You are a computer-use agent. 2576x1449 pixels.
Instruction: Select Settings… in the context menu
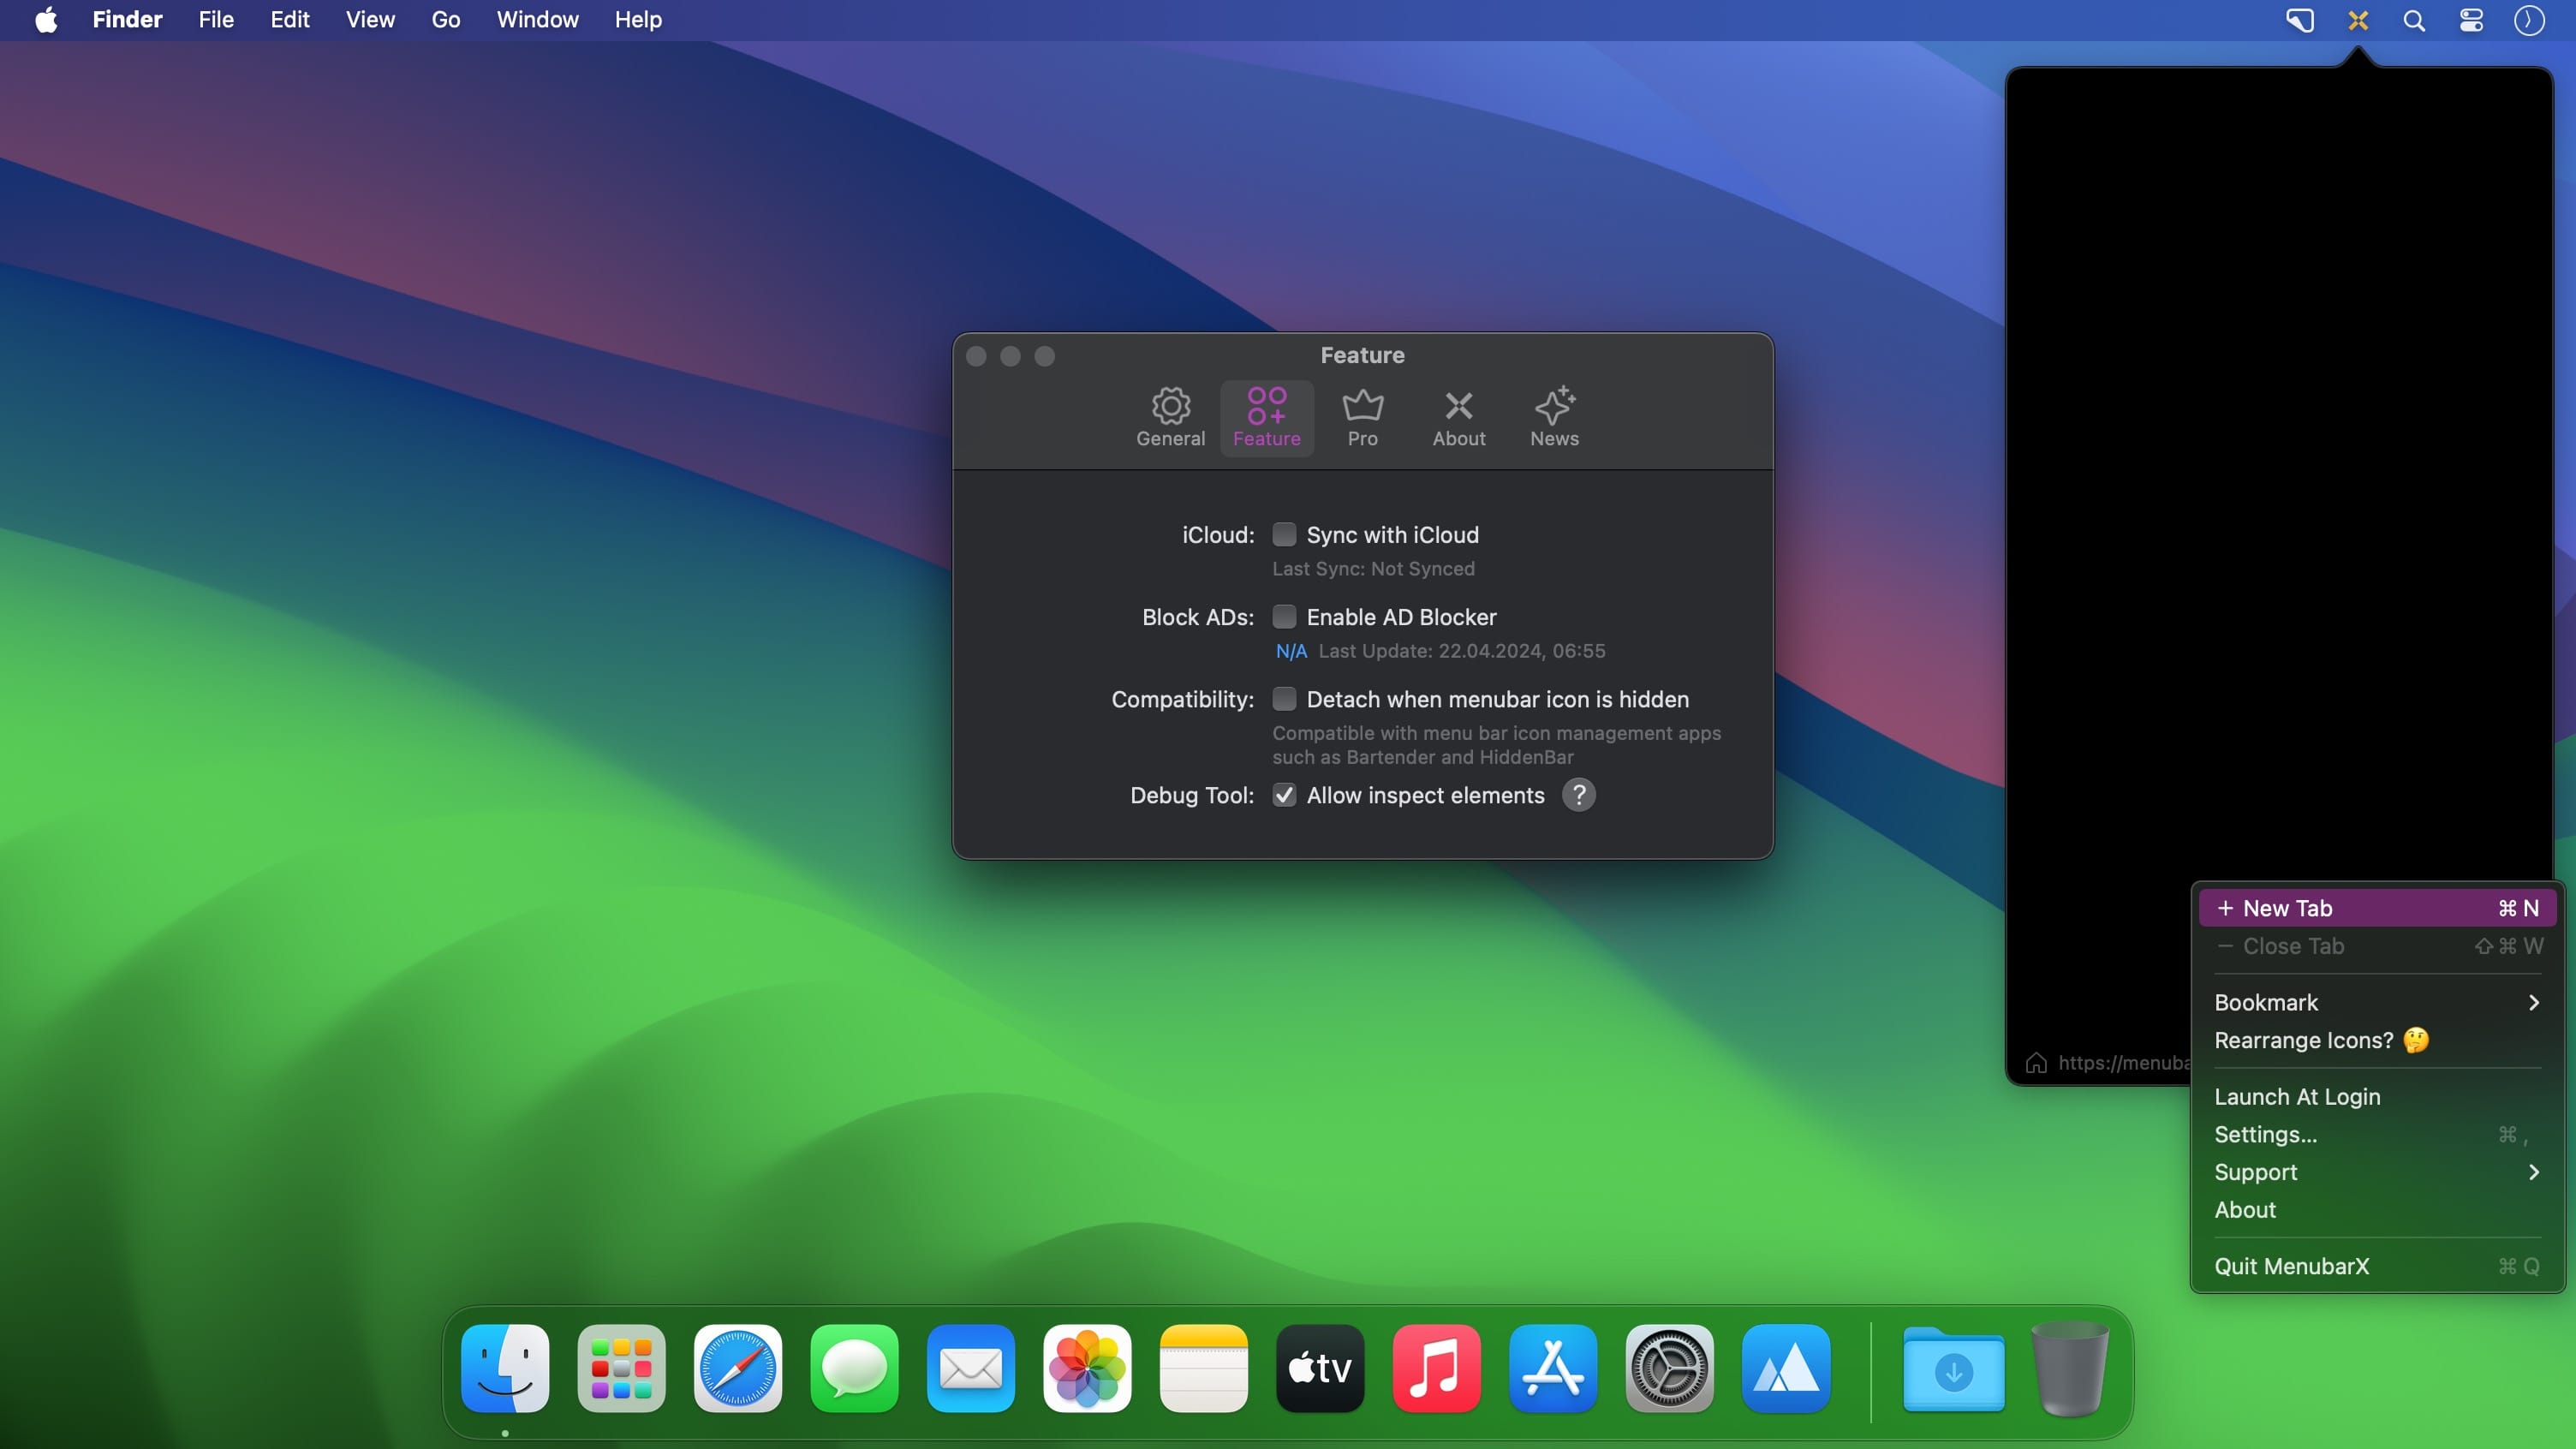point(2377,1134)
